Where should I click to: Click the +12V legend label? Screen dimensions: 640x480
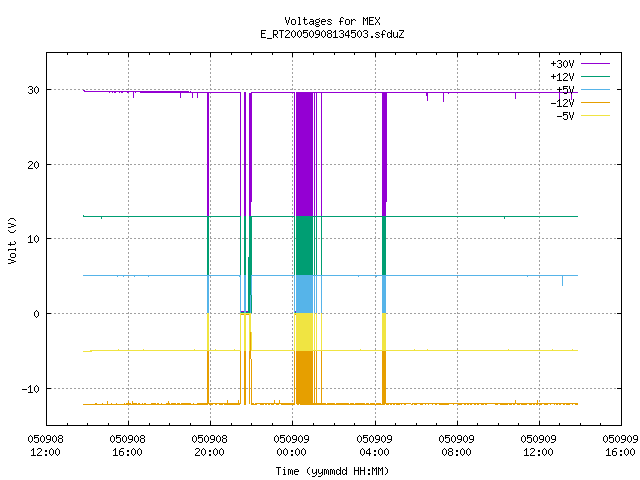click(562, 77)
